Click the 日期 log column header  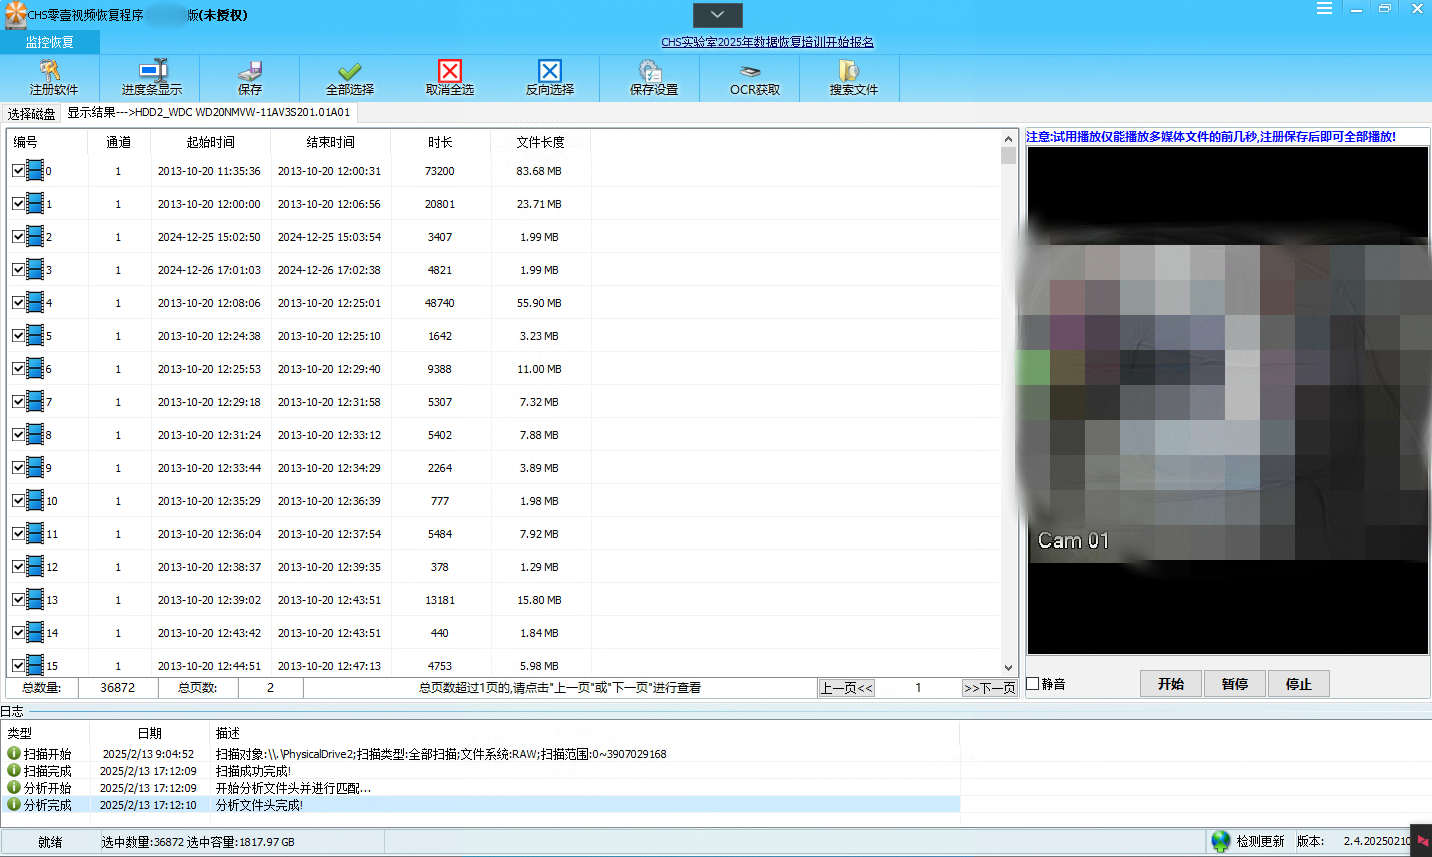(149, 733)
